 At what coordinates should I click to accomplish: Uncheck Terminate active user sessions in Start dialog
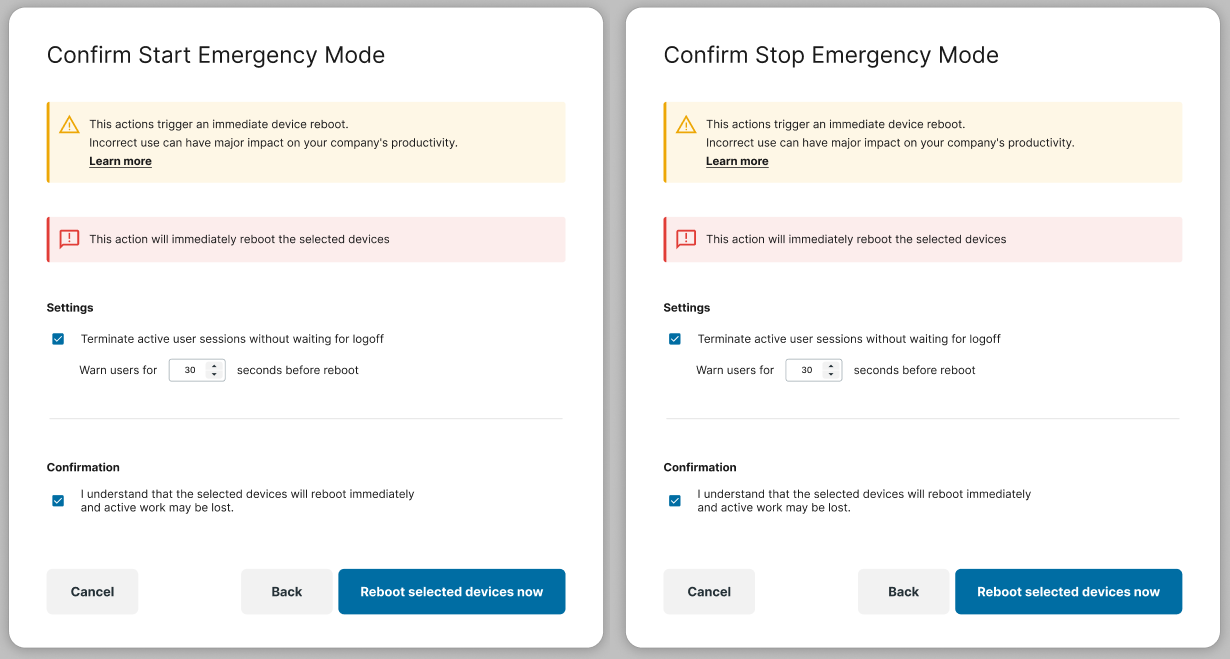[58, 339]
